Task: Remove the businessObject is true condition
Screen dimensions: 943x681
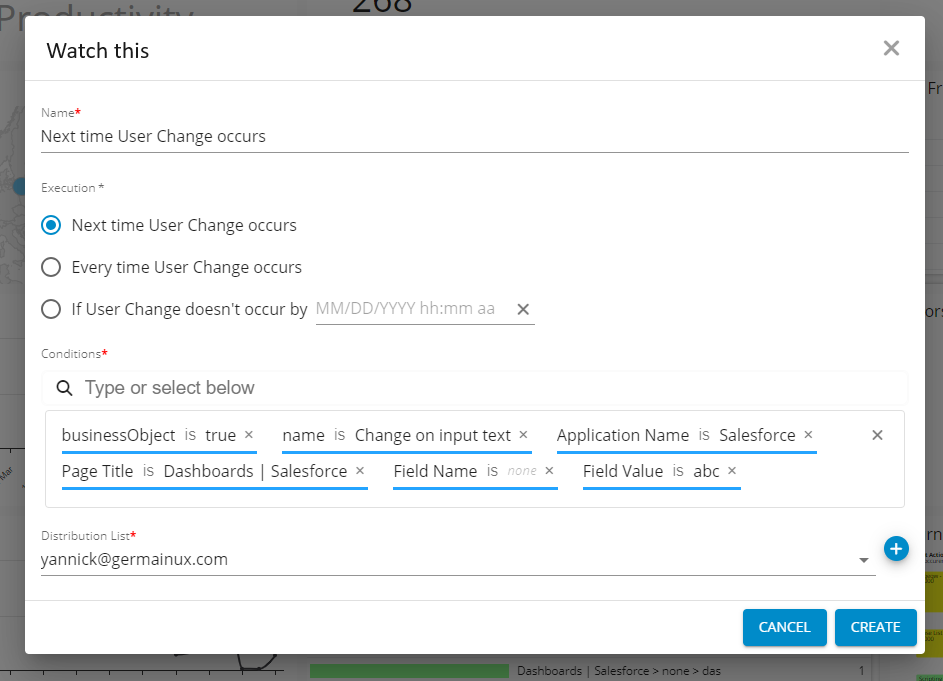Action: coord(249,435)
